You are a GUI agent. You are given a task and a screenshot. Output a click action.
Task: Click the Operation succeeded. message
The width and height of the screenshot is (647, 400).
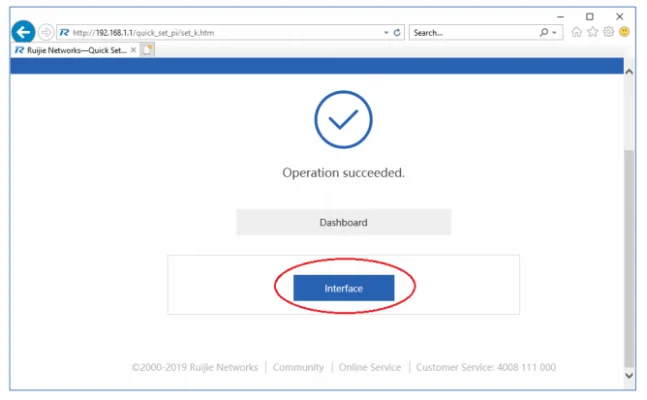click(x=343, y=173)
